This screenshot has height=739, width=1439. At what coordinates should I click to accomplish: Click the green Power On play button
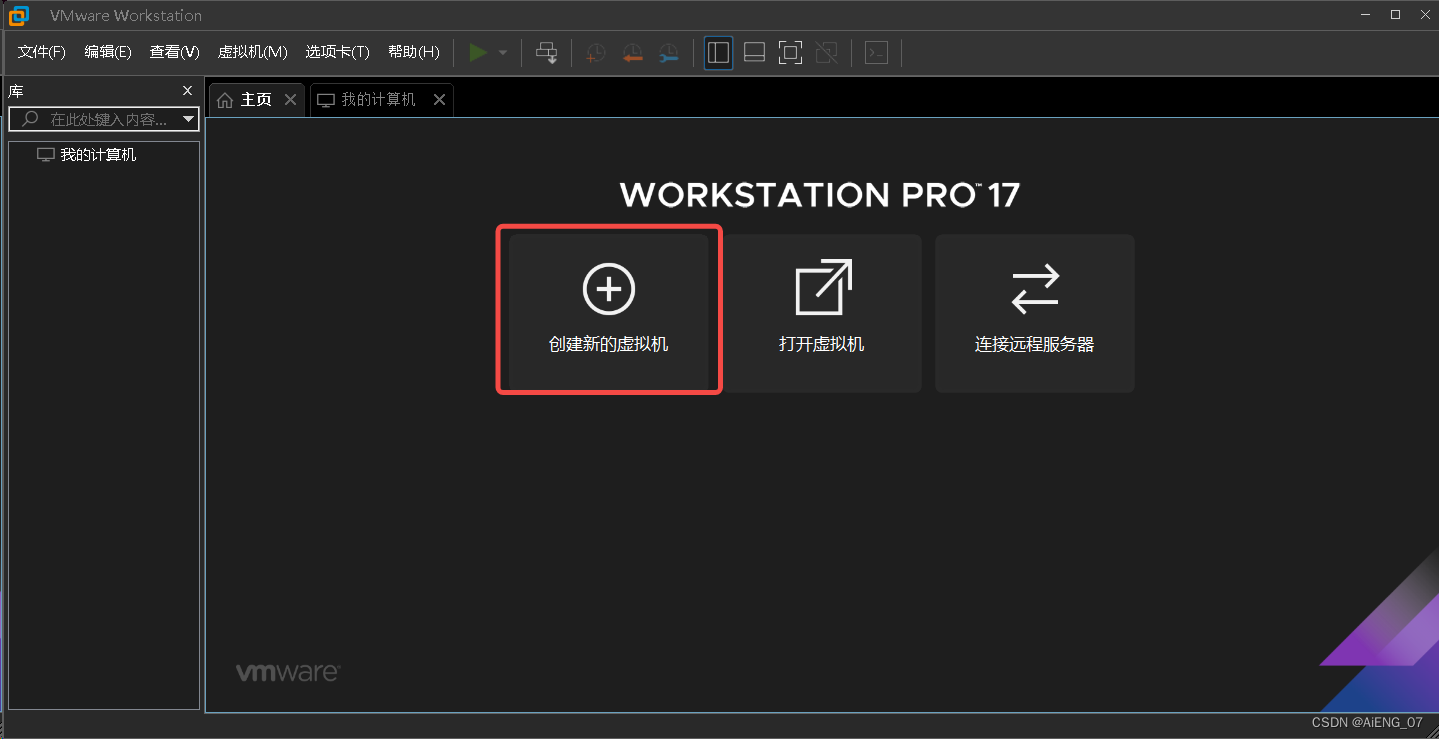point(478,52)
